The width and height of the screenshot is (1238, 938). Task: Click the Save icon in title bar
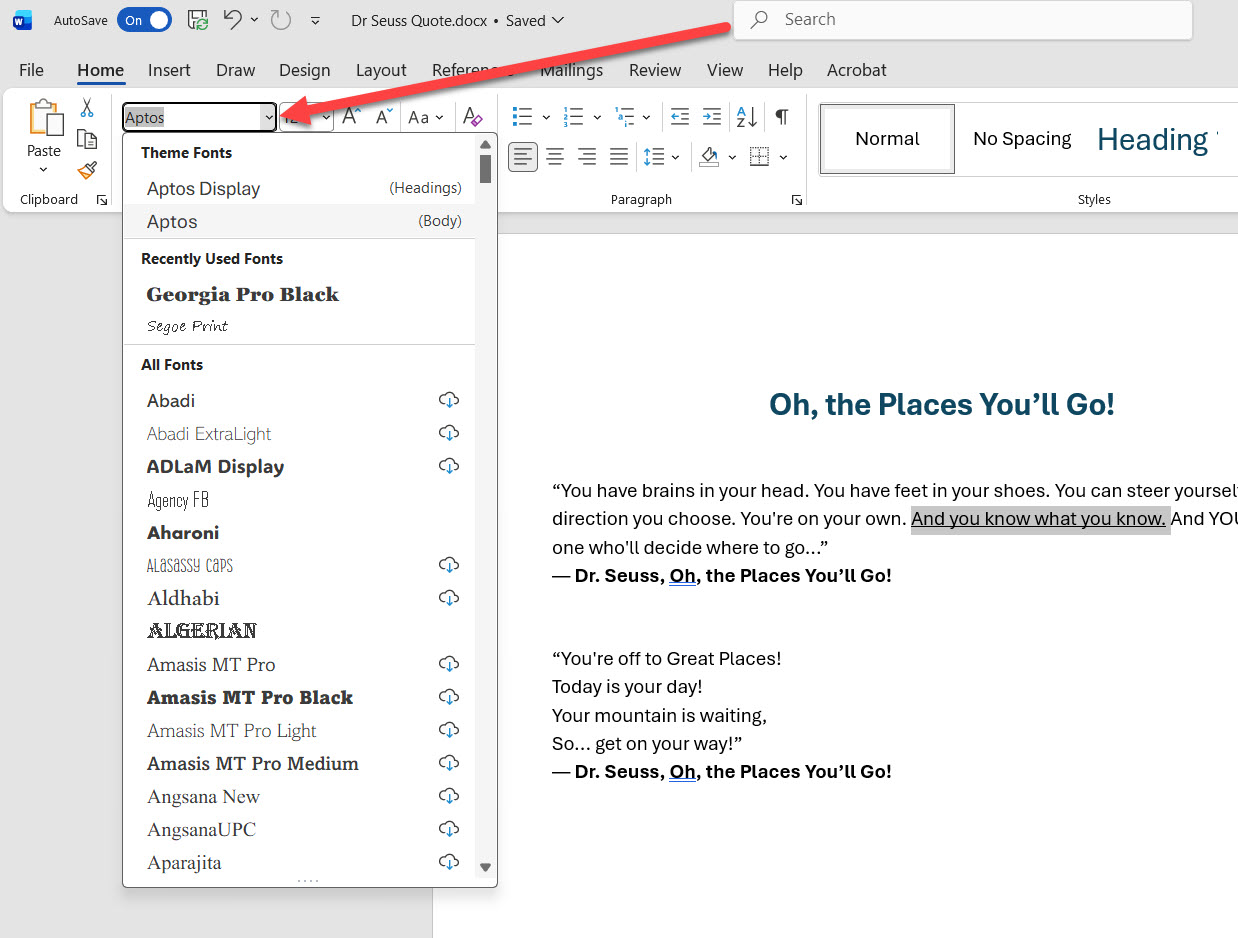coord(198,20)
